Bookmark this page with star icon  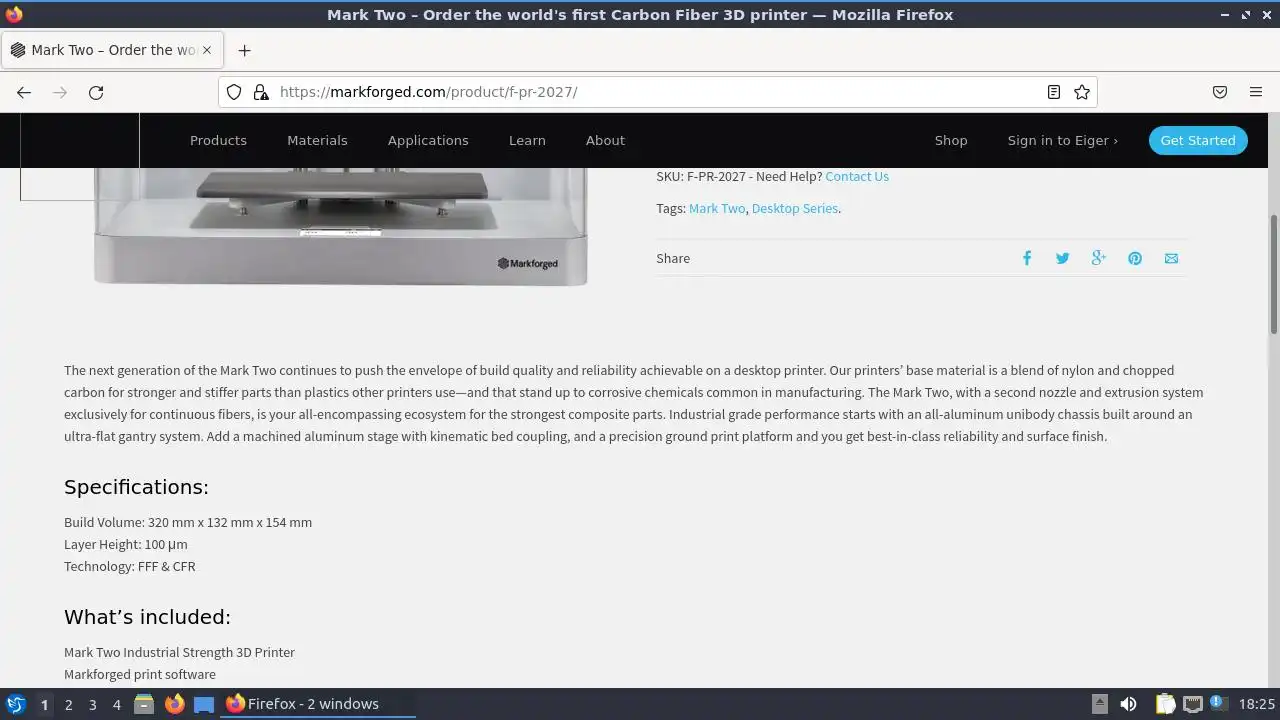point(1082,92)
